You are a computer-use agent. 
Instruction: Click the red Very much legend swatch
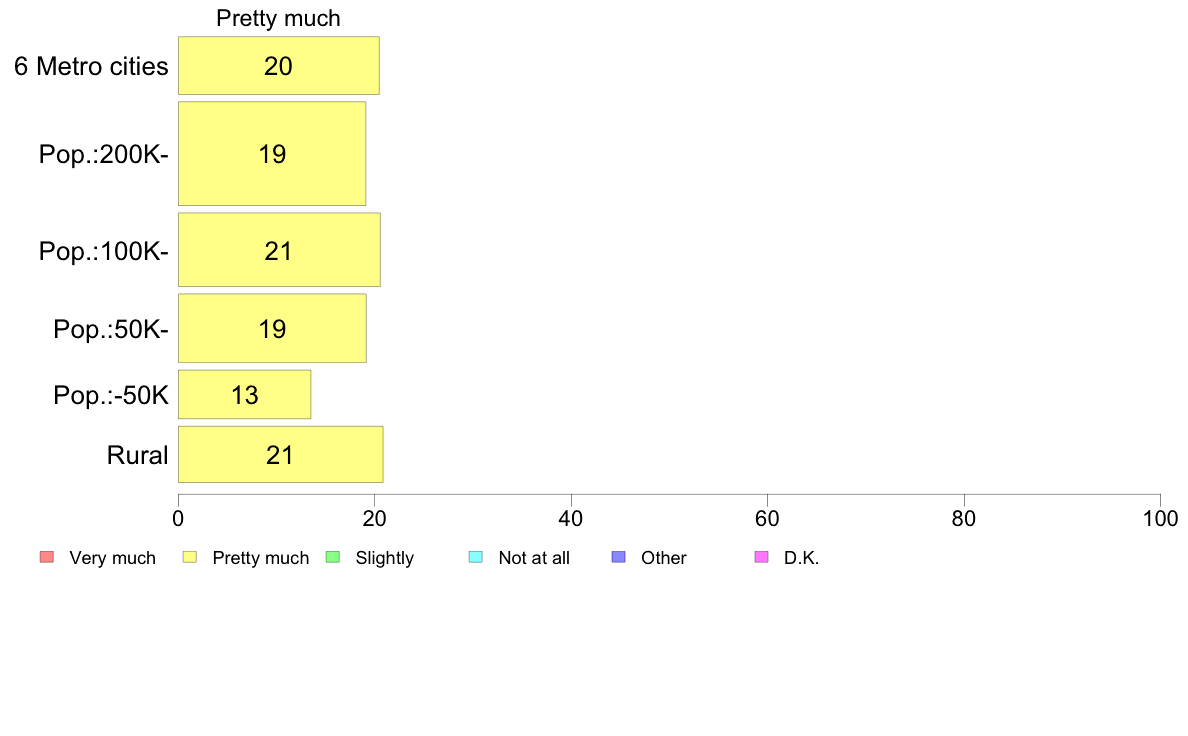(x=47, y=557)
